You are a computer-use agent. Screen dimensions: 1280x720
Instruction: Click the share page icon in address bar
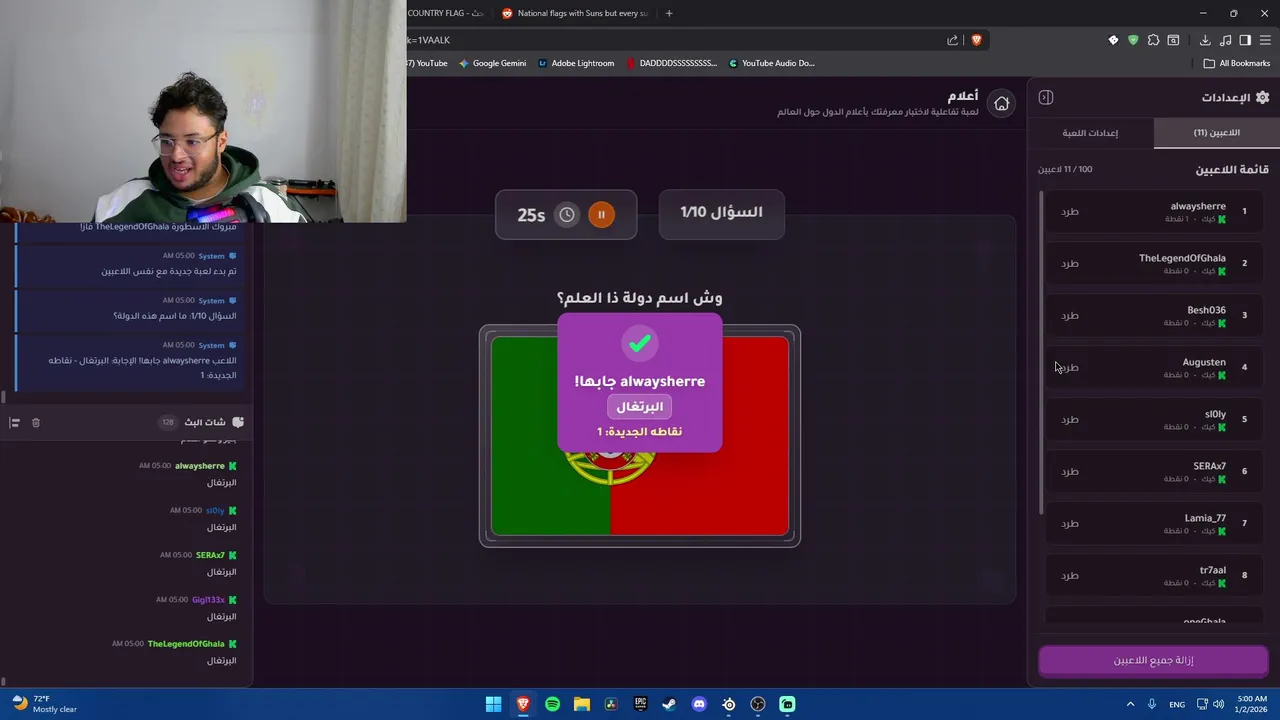click(x=953, y=40)
